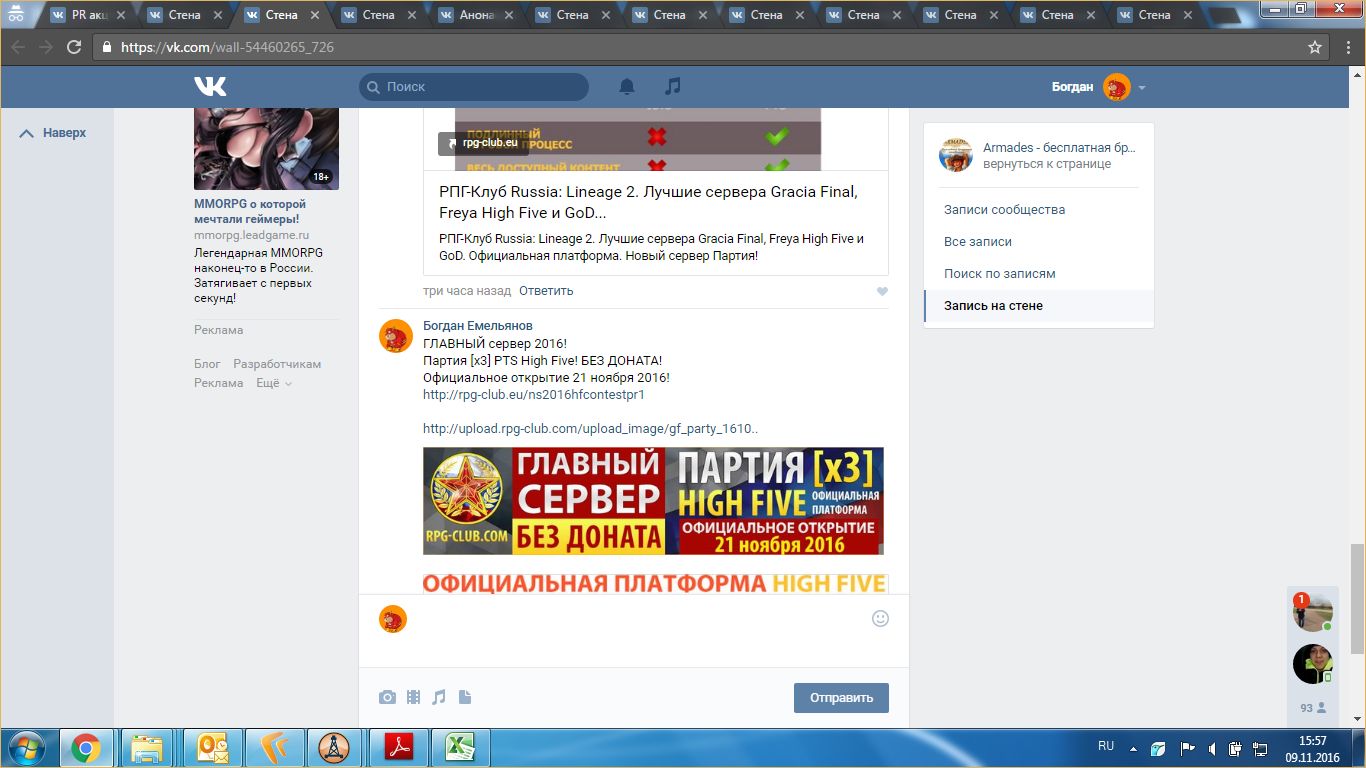The image size is (1366, 768).
Task: Expand the Богдан profile dropdown menu
Action: 1142,88
